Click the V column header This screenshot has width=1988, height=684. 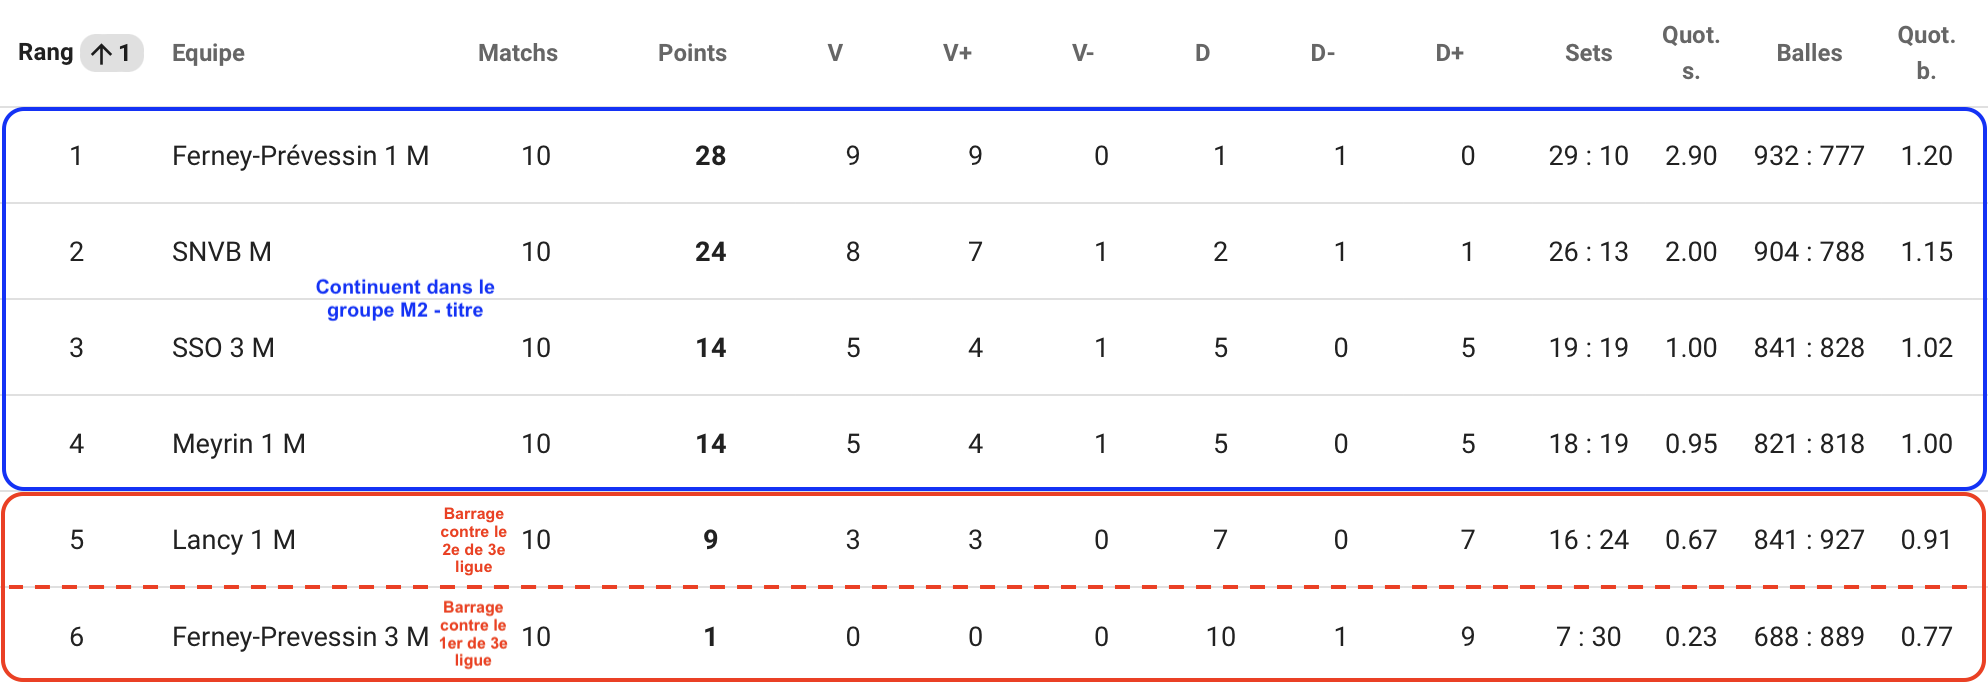pyautogui.click(x=835, y=53)
